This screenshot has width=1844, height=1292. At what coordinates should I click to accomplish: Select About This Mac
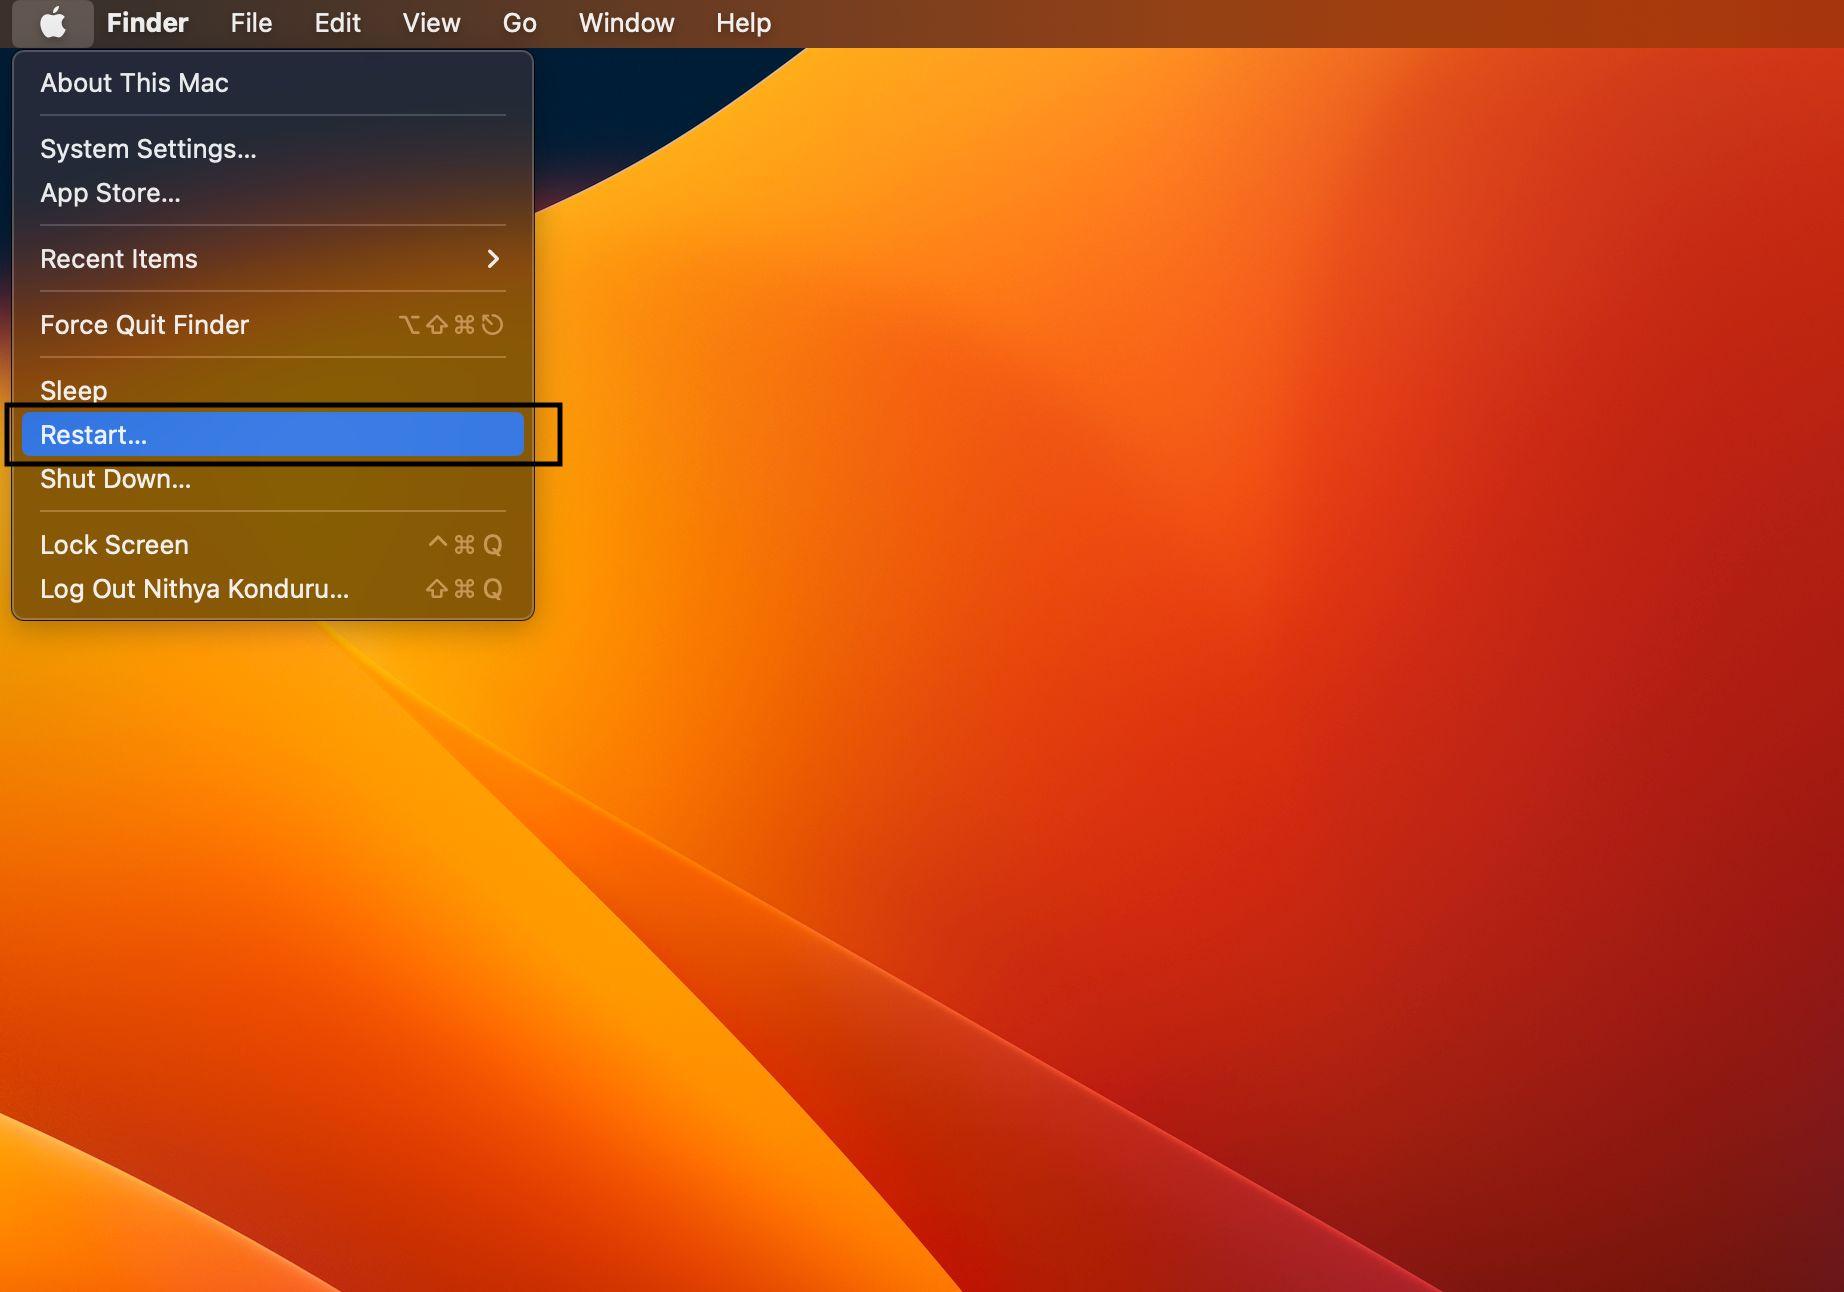[x=134, y=83]
